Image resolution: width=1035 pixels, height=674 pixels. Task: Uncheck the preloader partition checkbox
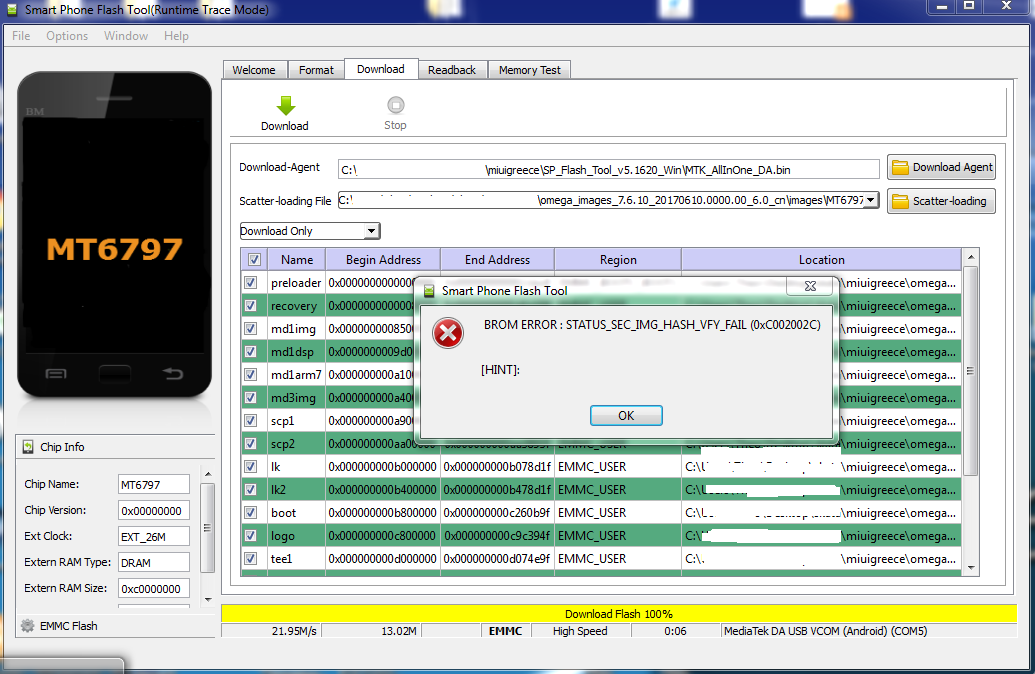point(251,283)
